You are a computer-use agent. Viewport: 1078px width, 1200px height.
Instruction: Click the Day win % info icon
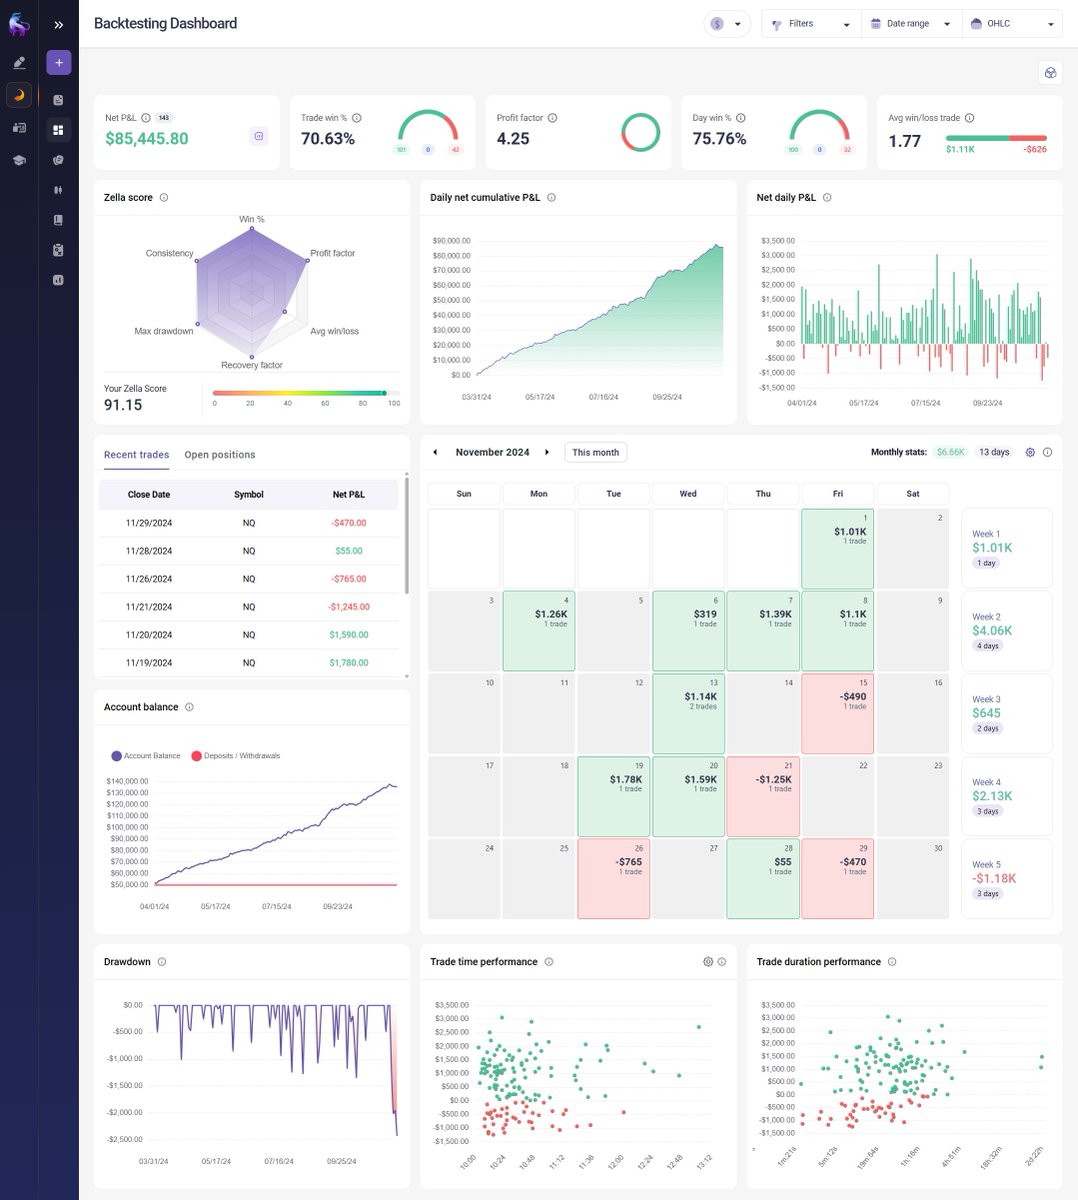741,118
